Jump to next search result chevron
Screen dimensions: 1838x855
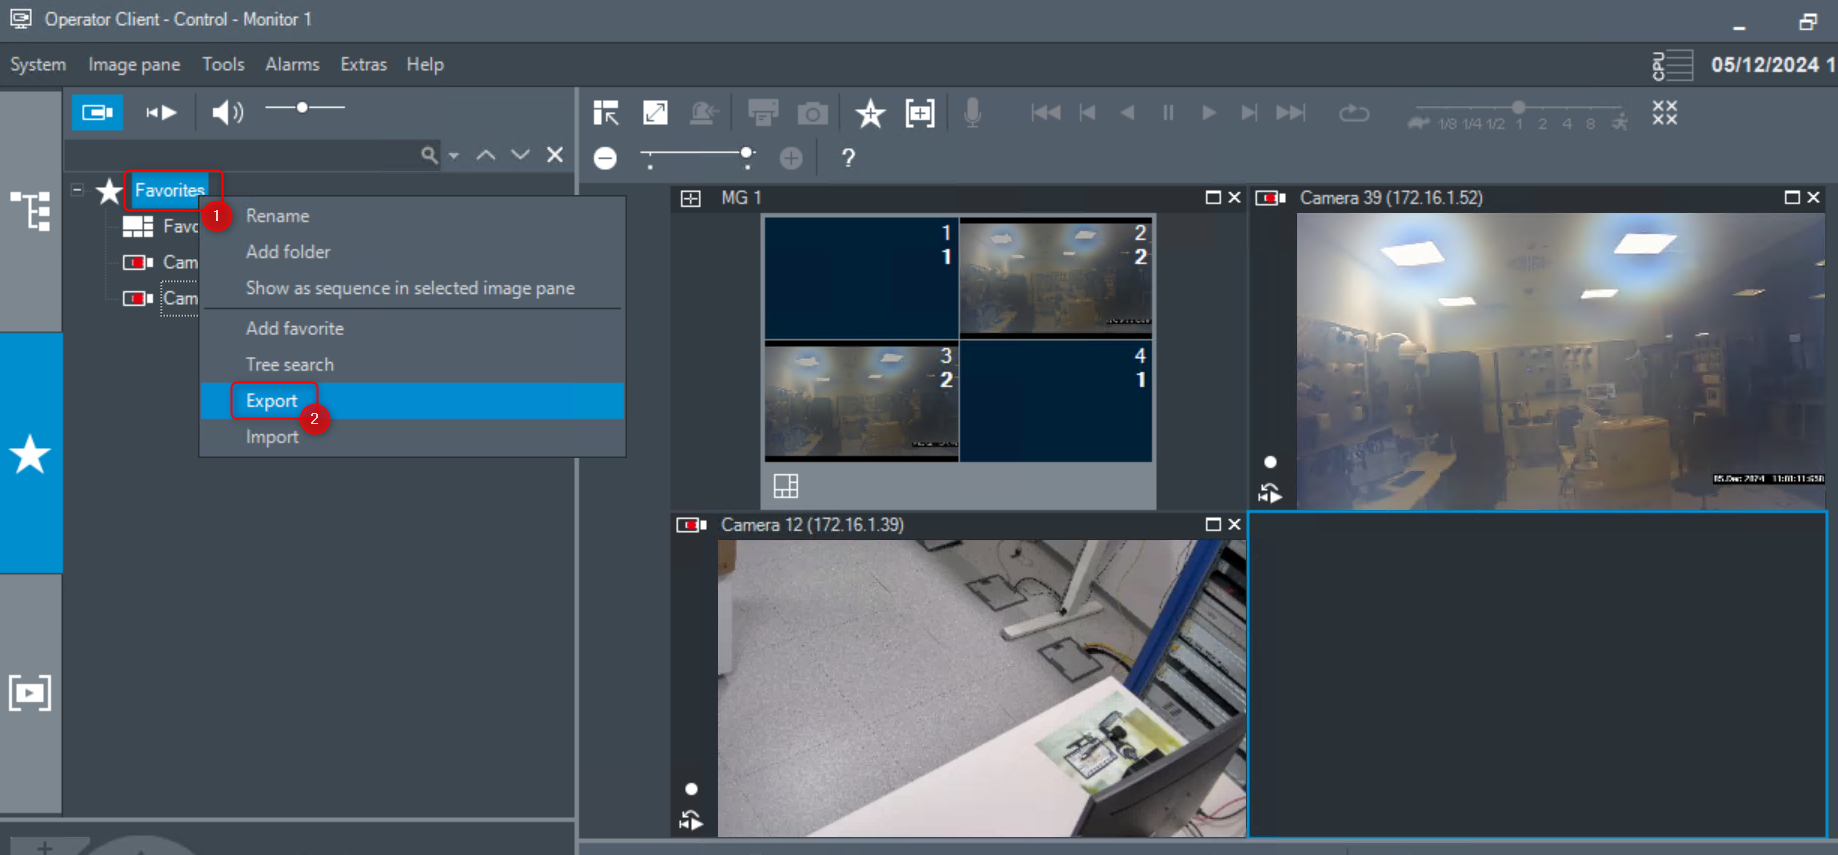(x=520, y=155)
